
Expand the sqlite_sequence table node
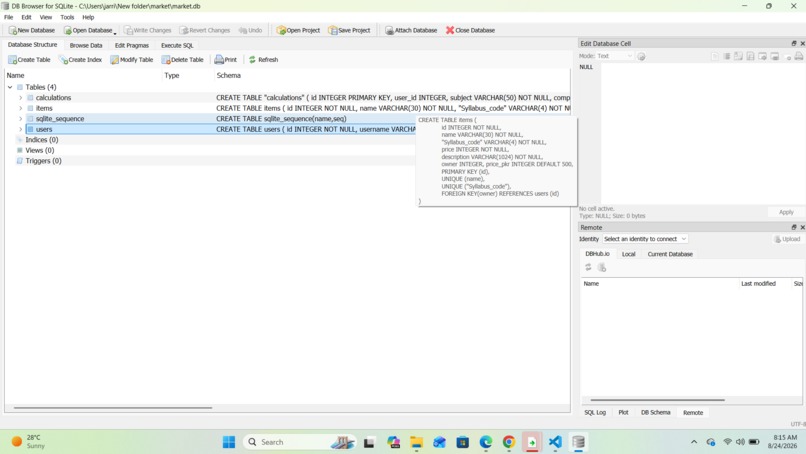pos(21,119)
